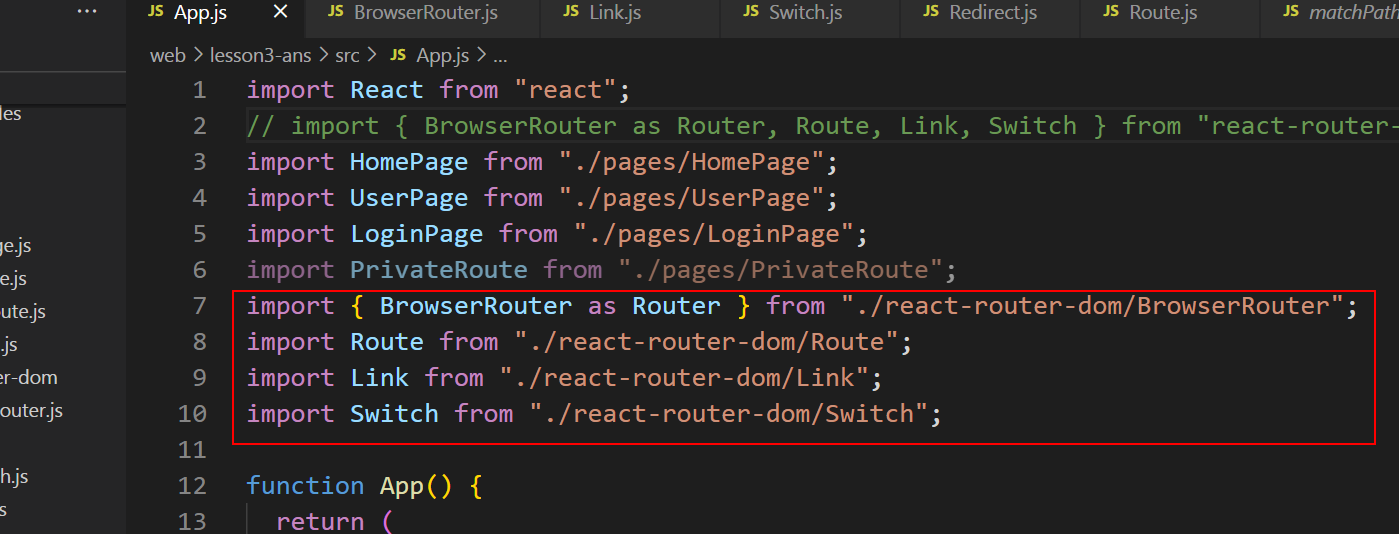Select explorer folder ending in 'er-dom'
The image size is (1399, 534).
pos(29,377)
